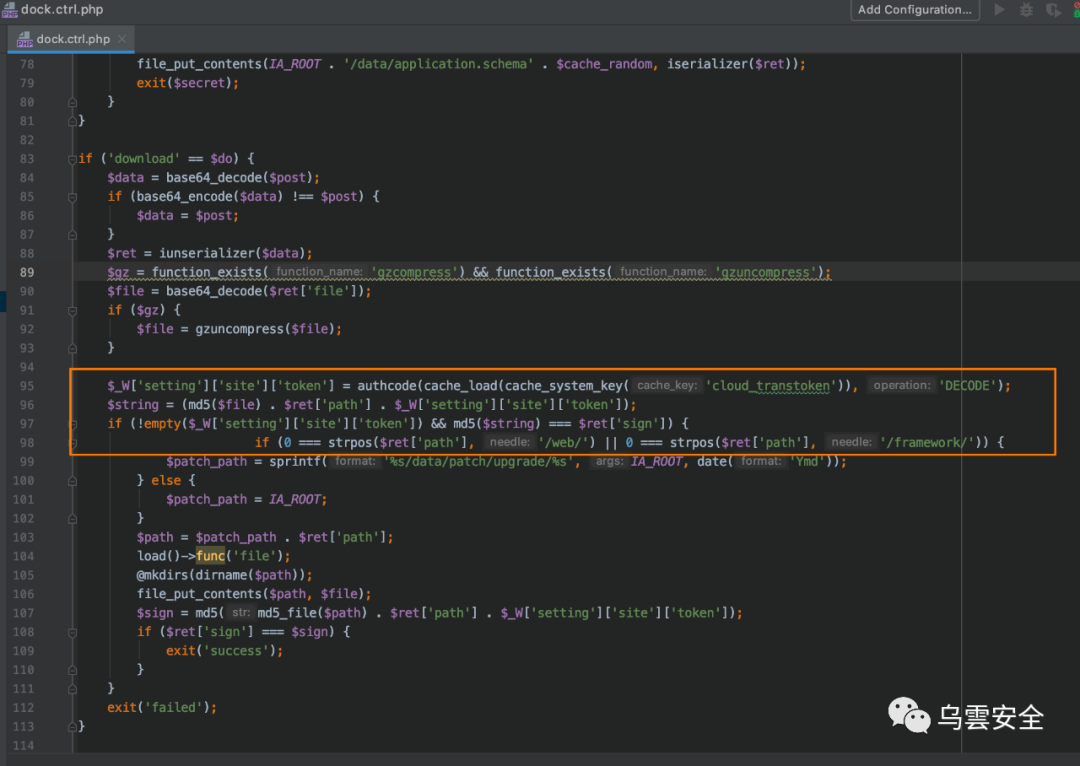Image resolution: width=1080 pixels, height=766 pixels.
Task: Click '$cache_random' on line 78
Action: pos(604,64)
